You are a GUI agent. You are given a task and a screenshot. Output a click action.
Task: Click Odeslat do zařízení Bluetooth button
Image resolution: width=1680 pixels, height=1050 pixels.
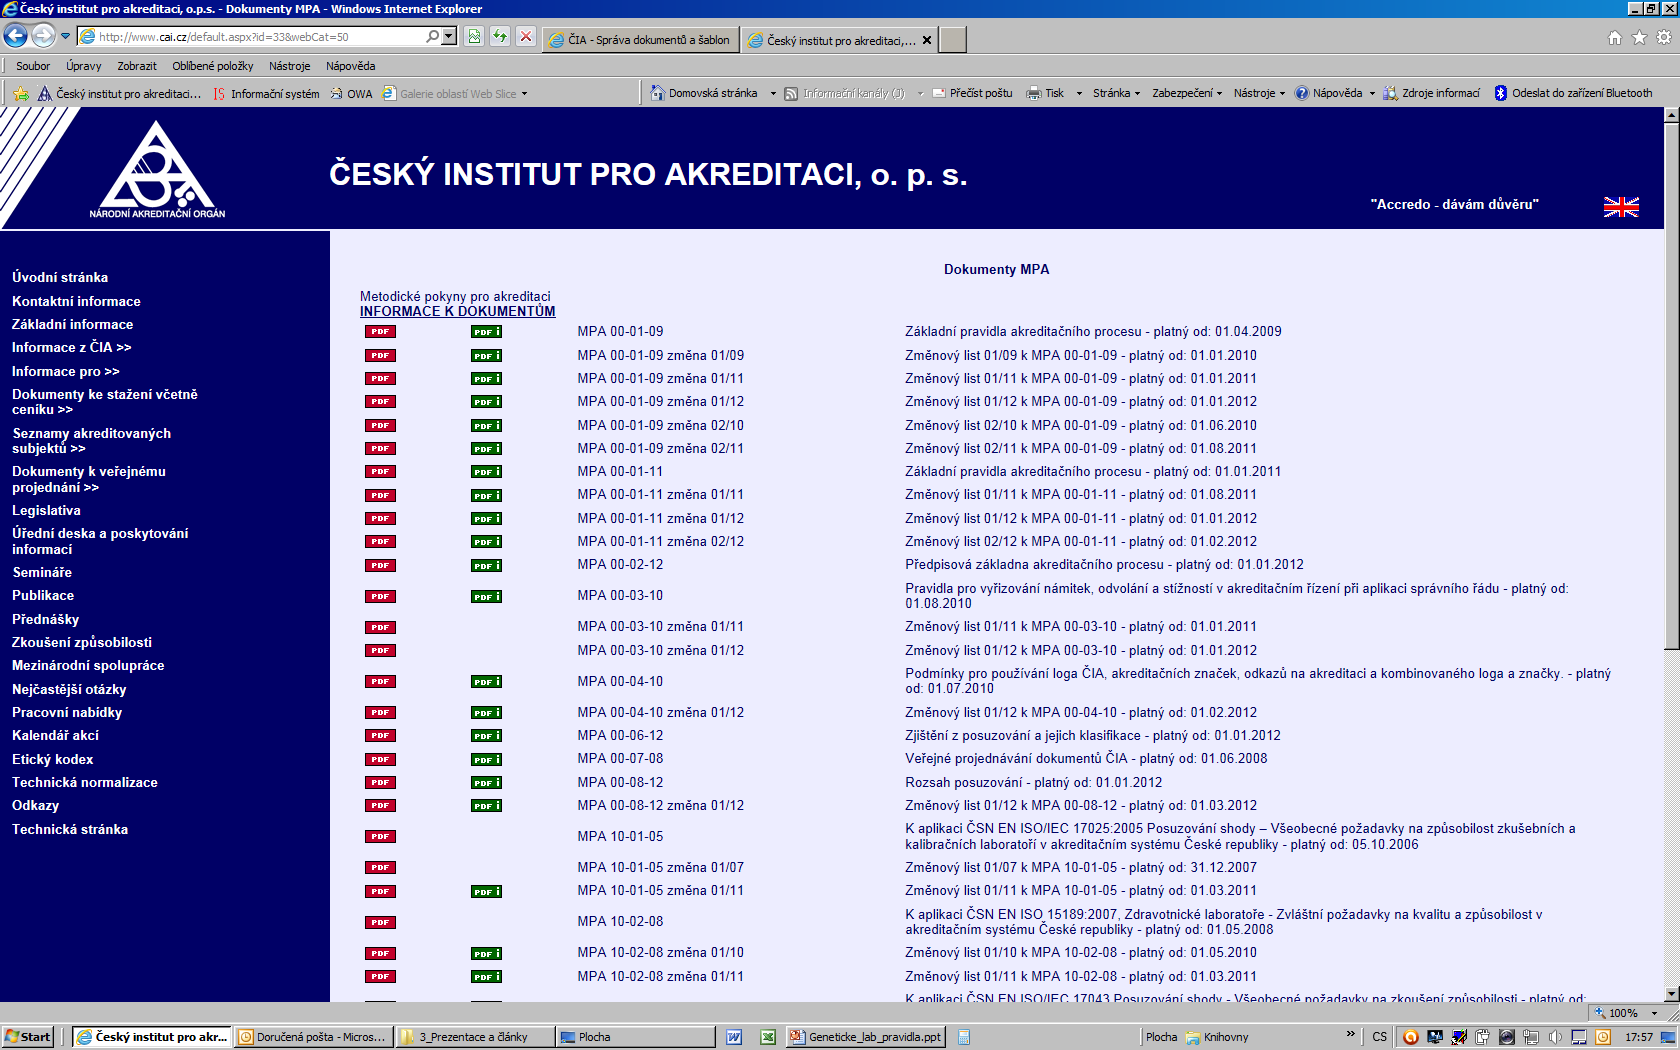click(1573, 93)
